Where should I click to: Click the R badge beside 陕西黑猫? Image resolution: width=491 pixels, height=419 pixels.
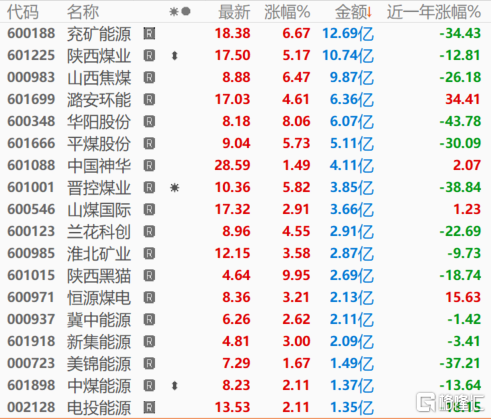[149, 276]
